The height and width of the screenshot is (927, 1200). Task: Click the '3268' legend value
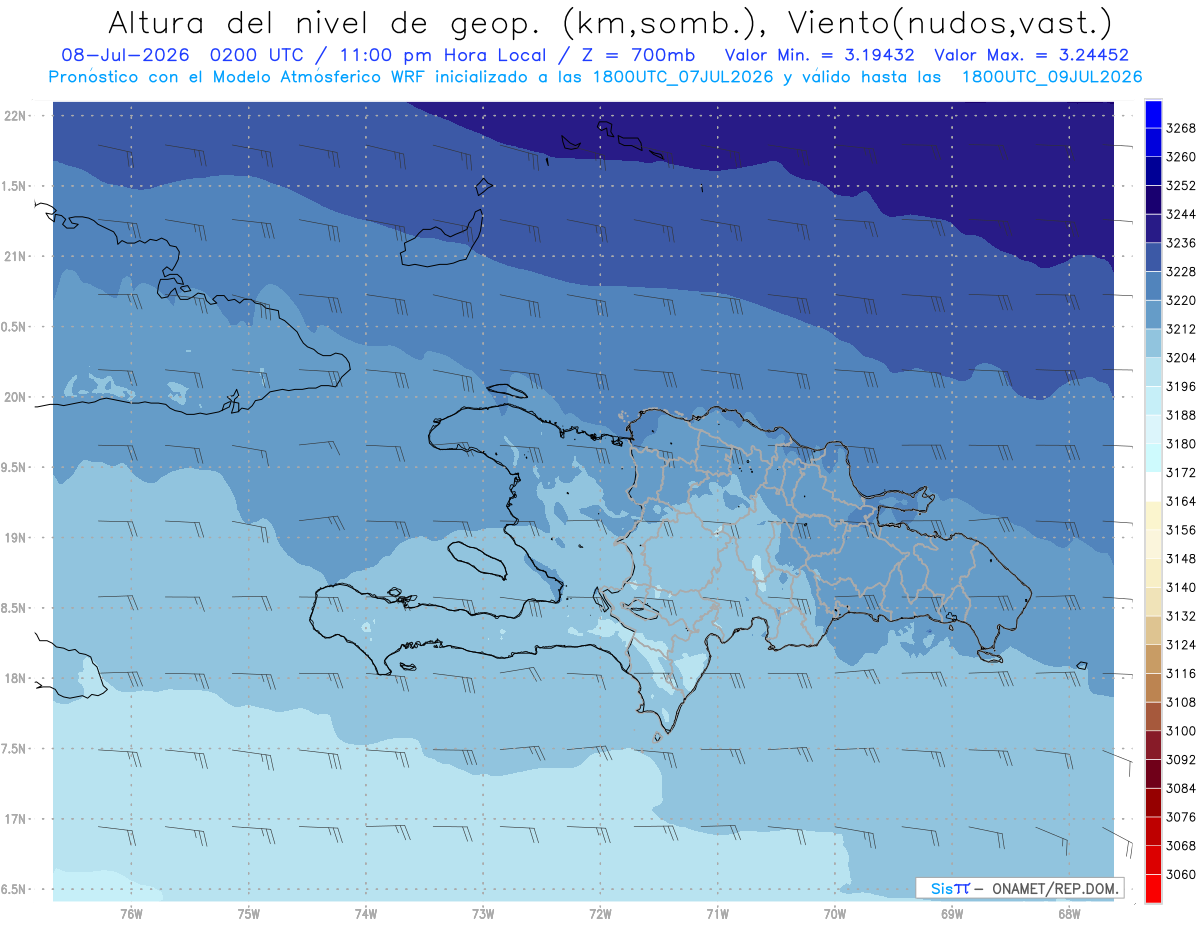point(1181,128)
